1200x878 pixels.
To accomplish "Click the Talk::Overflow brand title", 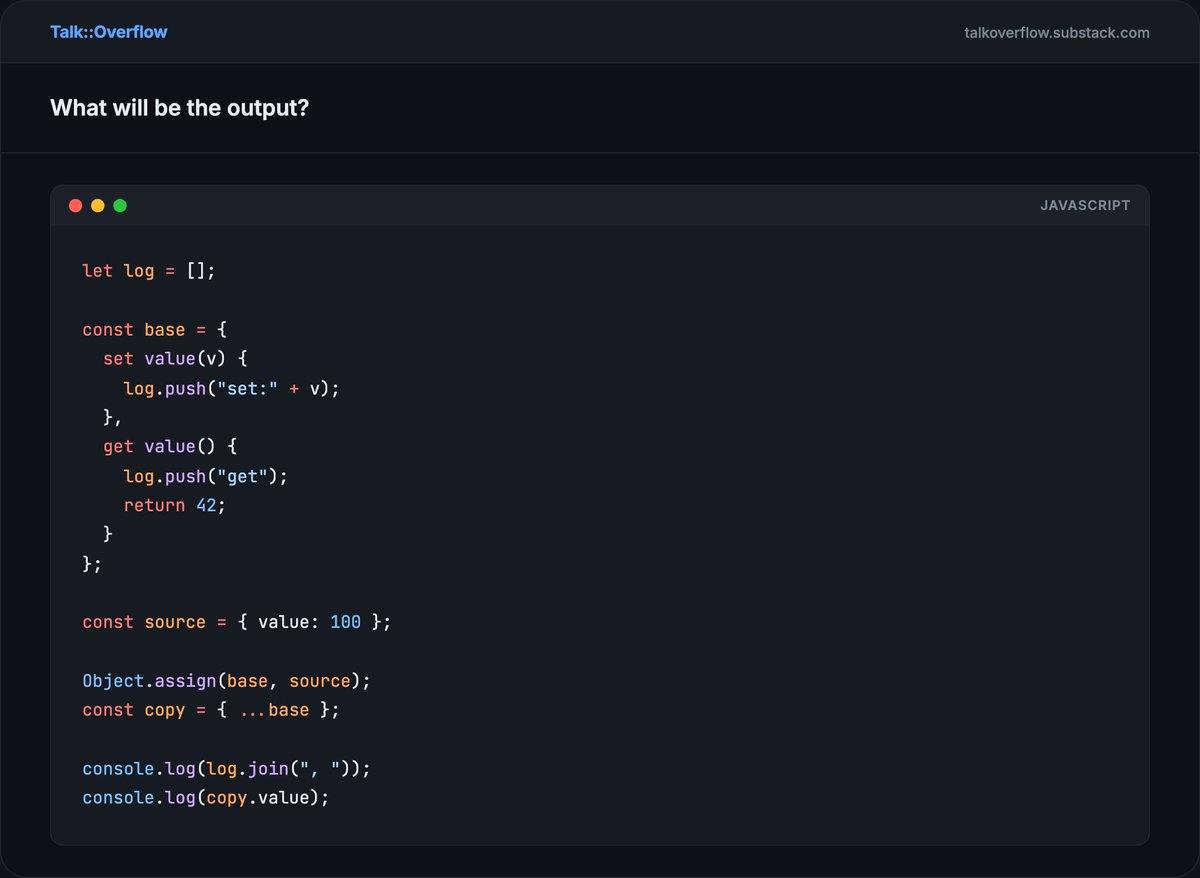I will click(109, 32).
